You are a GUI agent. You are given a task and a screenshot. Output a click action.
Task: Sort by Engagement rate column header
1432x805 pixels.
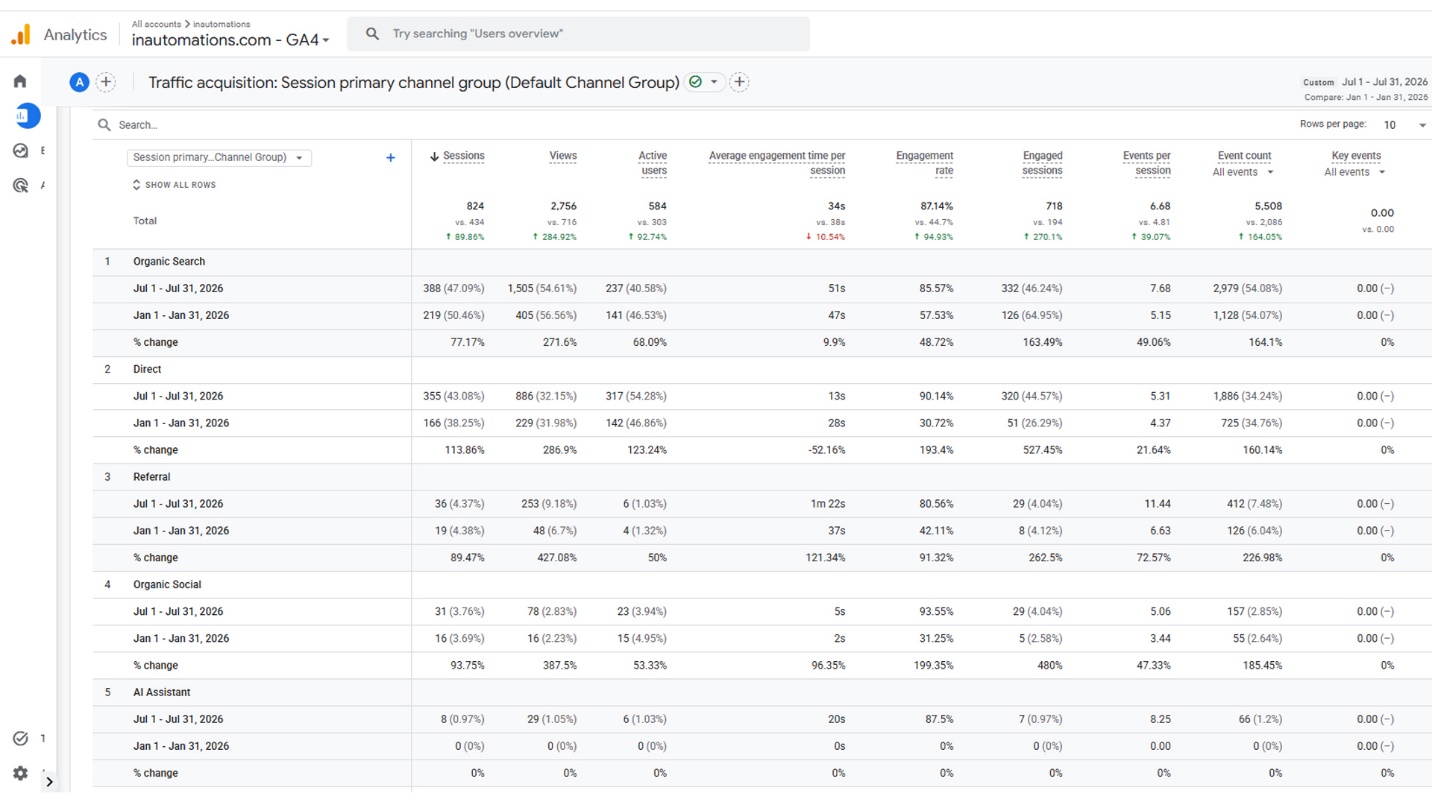click(925, 163)
